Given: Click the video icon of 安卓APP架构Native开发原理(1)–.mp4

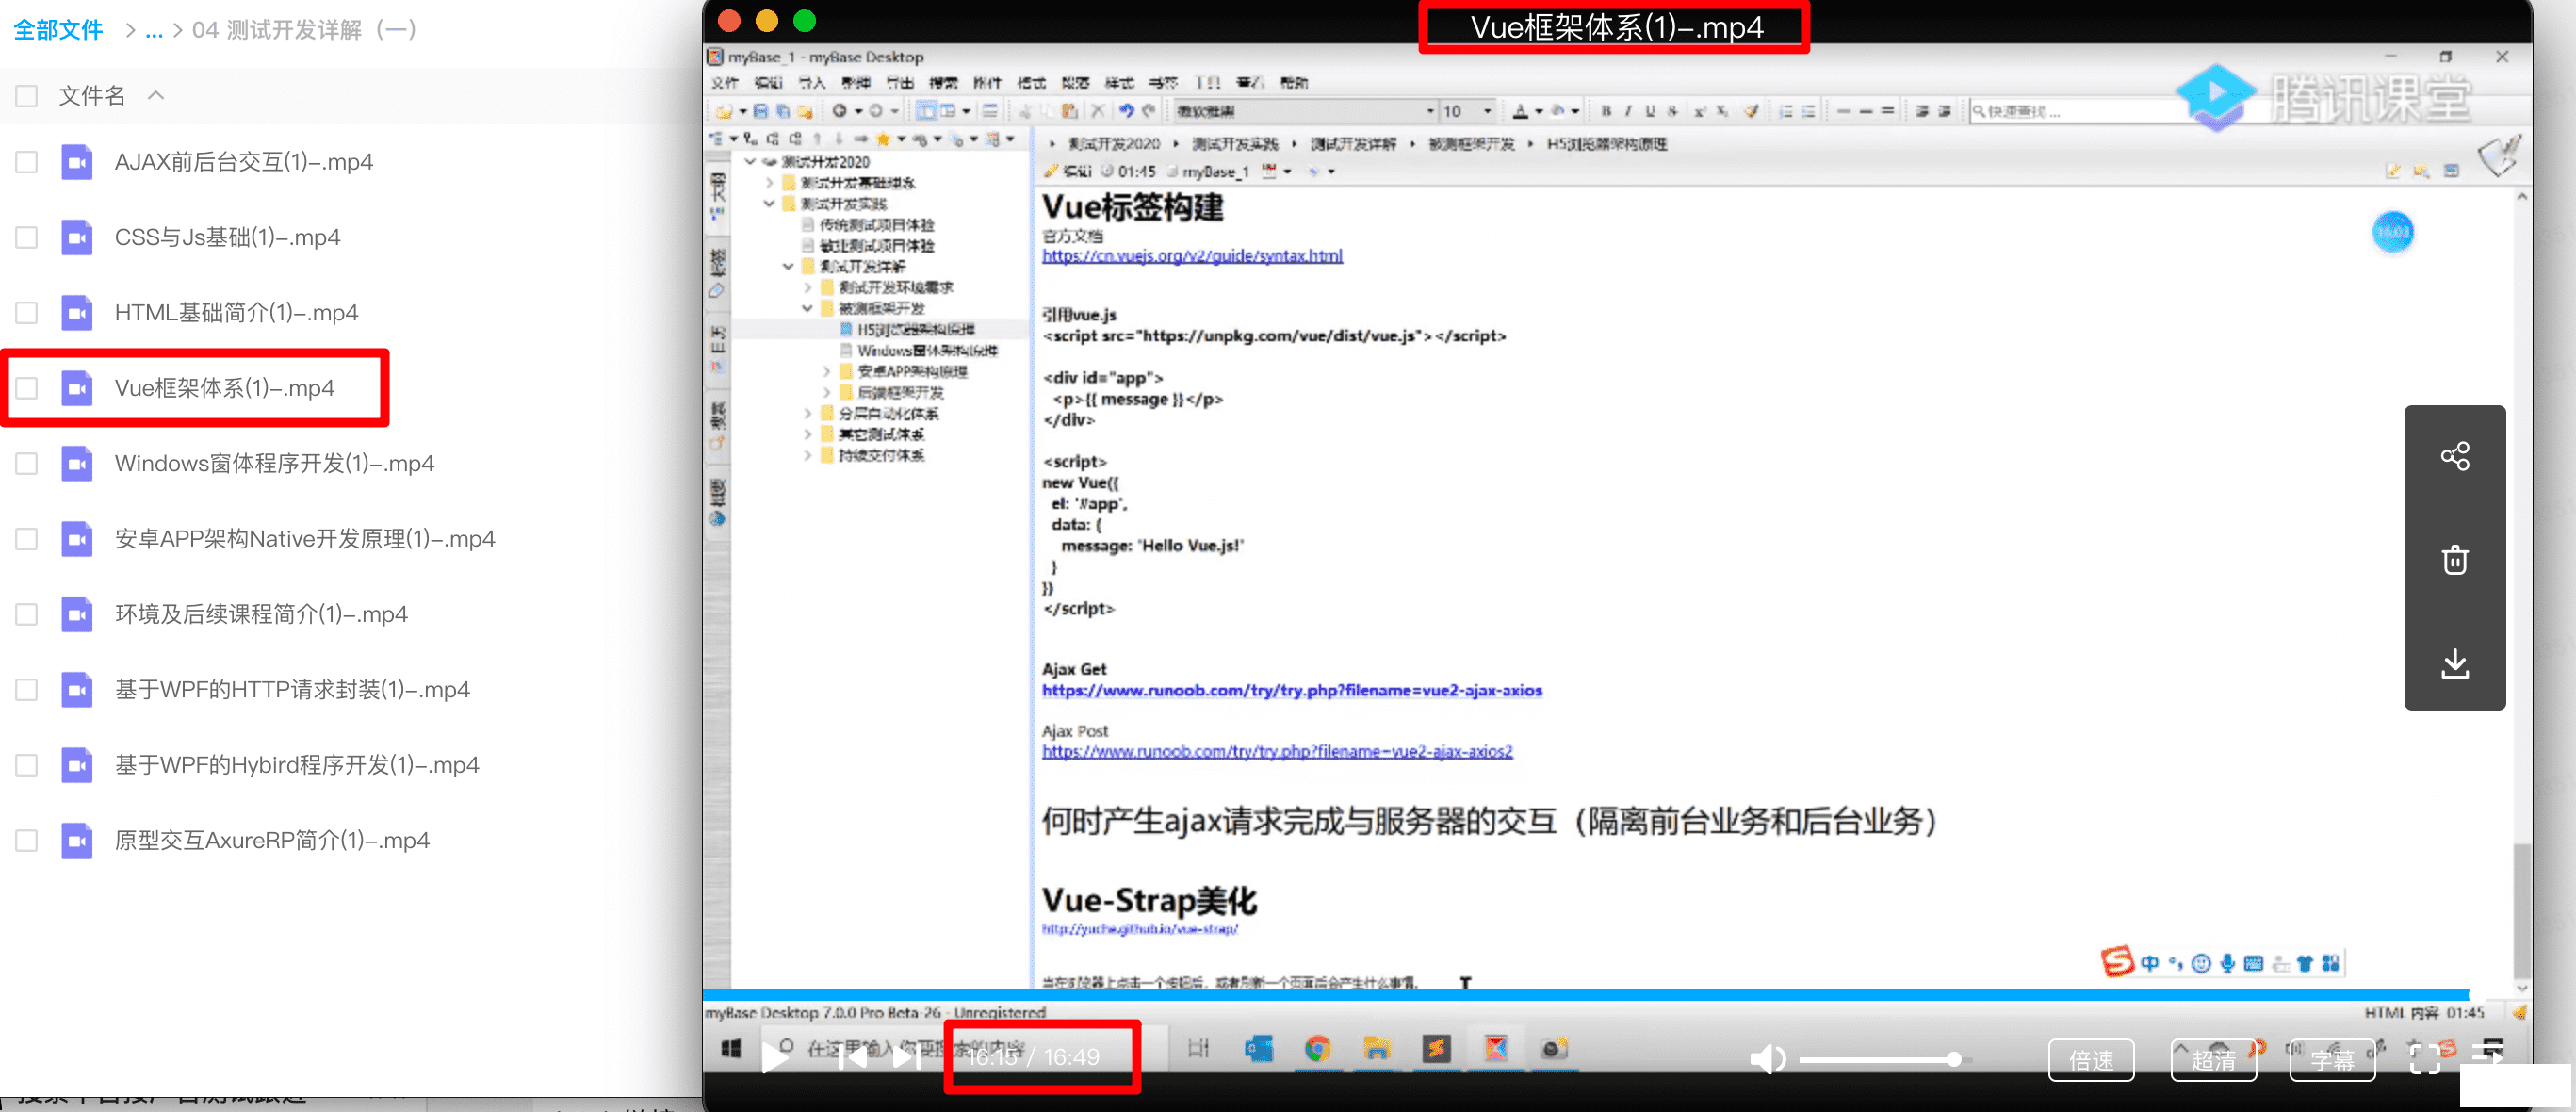Looking at the screenshot, I should pyautogui.click(x=77, y=539).
